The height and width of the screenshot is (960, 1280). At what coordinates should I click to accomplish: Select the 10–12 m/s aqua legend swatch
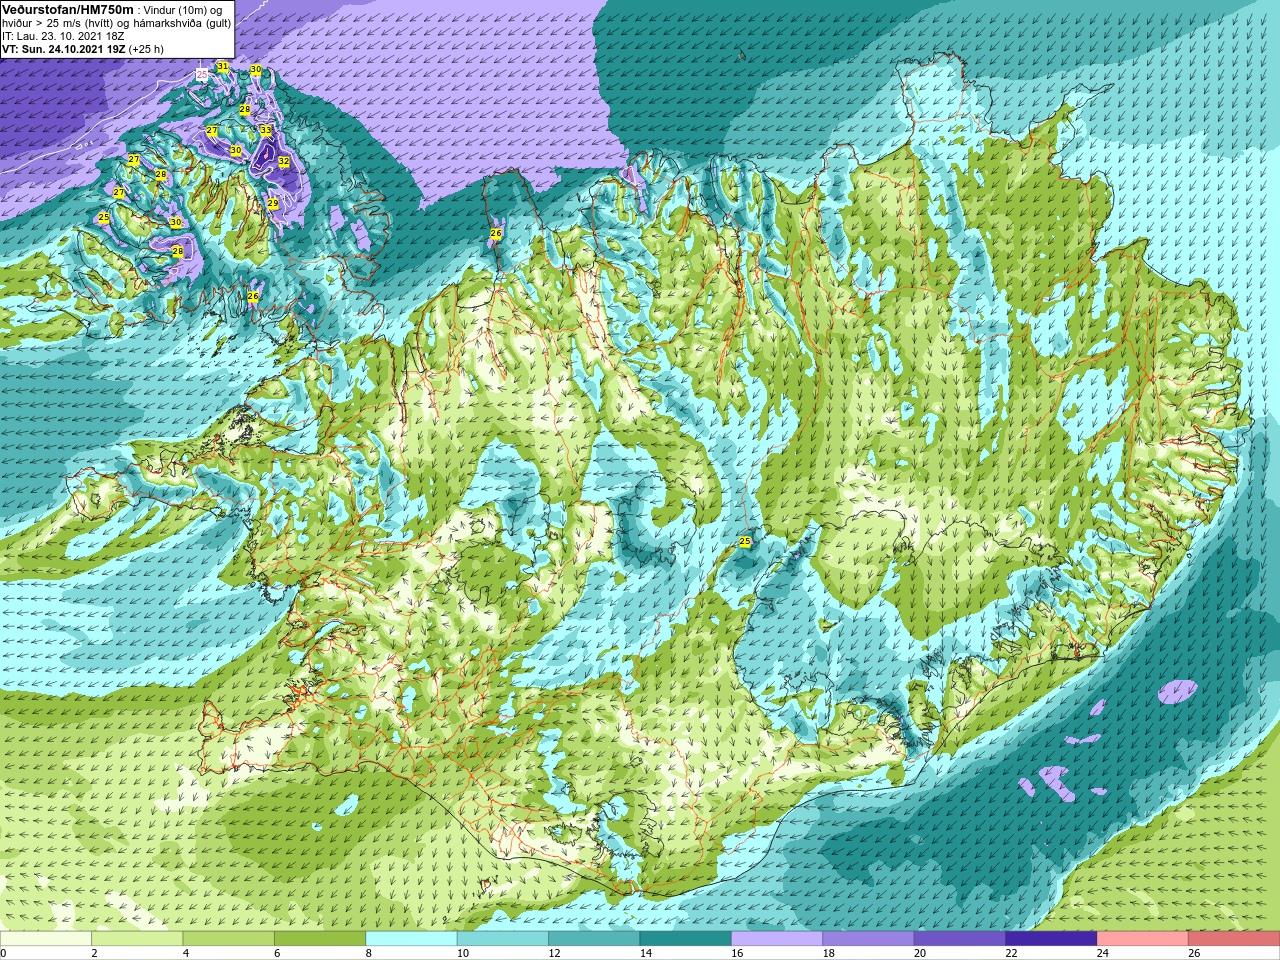[503, 939]
